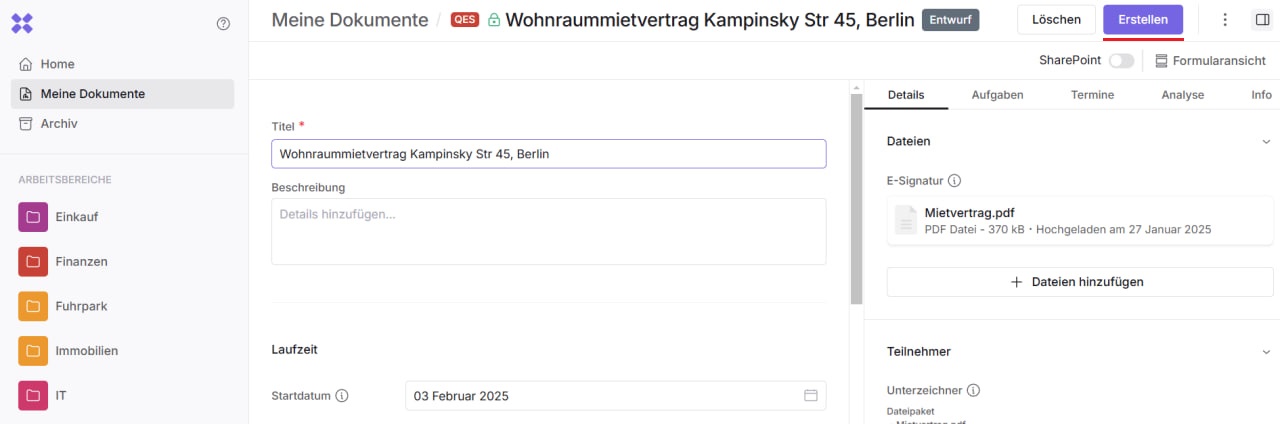Click the E-Signatur info icon

(954, 181)
